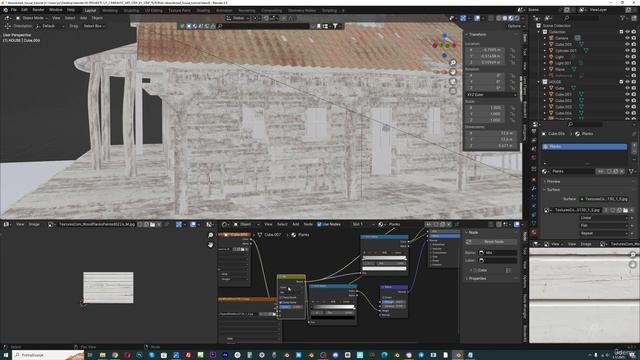This screenshot has width=640, height=360.
Task: Open the wrench Modifiers properties tab
Action: [x=534, y=188]
